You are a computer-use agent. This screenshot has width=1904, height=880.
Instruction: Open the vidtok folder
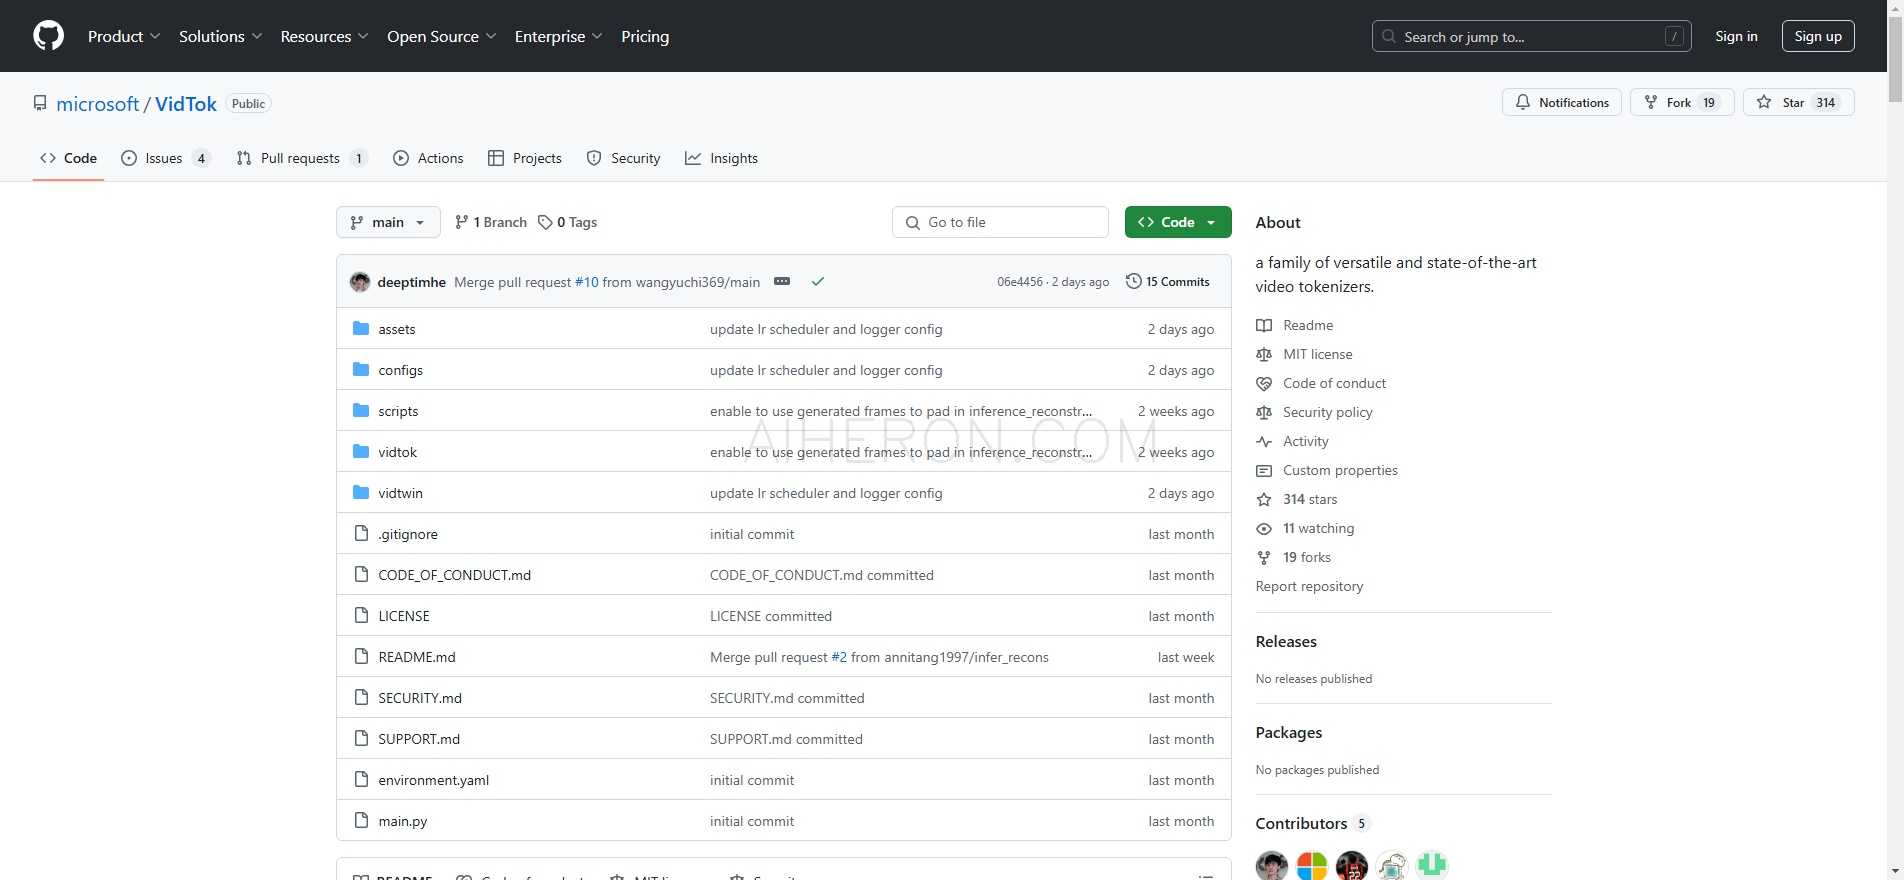(x=397, y=452)
